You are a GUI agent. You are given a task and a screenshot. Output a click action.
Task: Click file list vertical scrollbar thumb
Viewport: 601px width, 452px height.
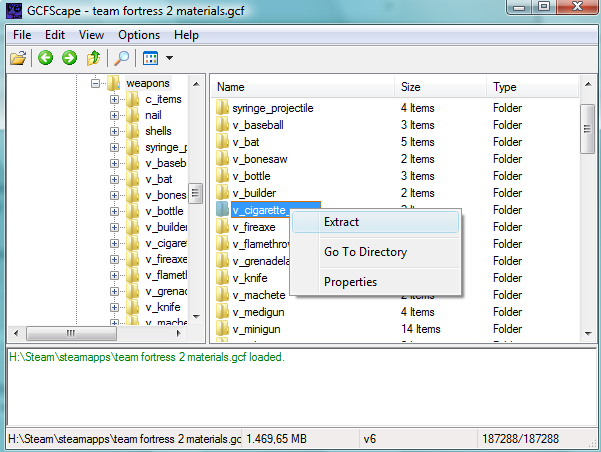[587, 129]
